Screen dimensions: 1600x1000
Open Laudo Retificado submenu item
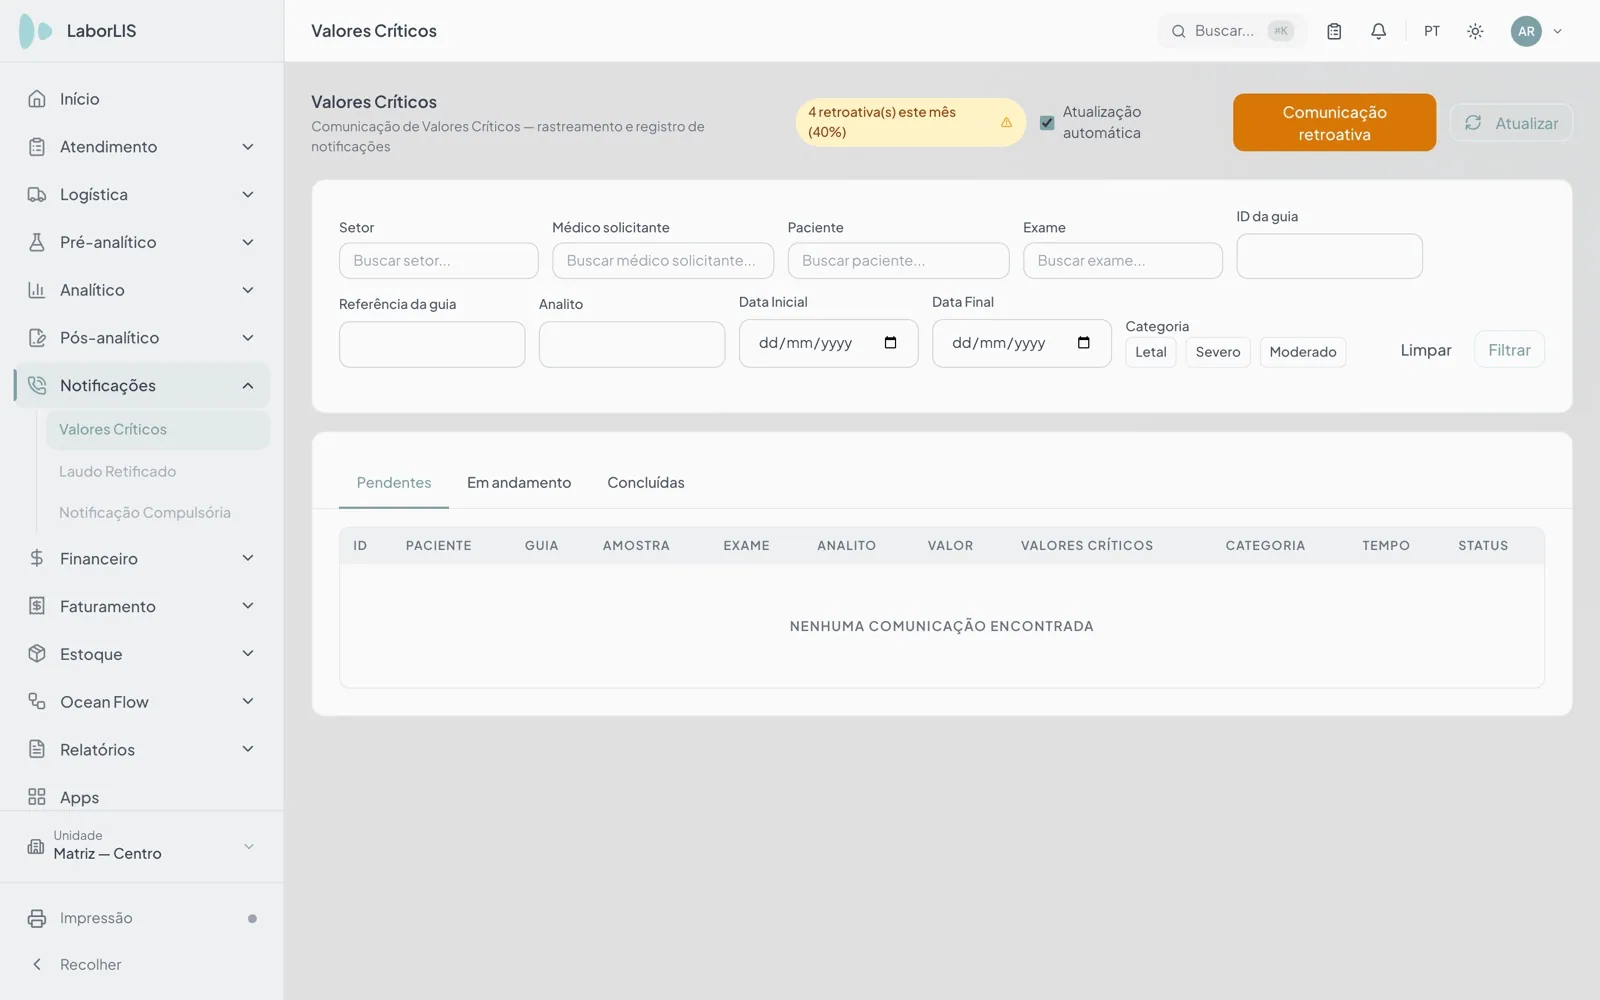(158, 471)
